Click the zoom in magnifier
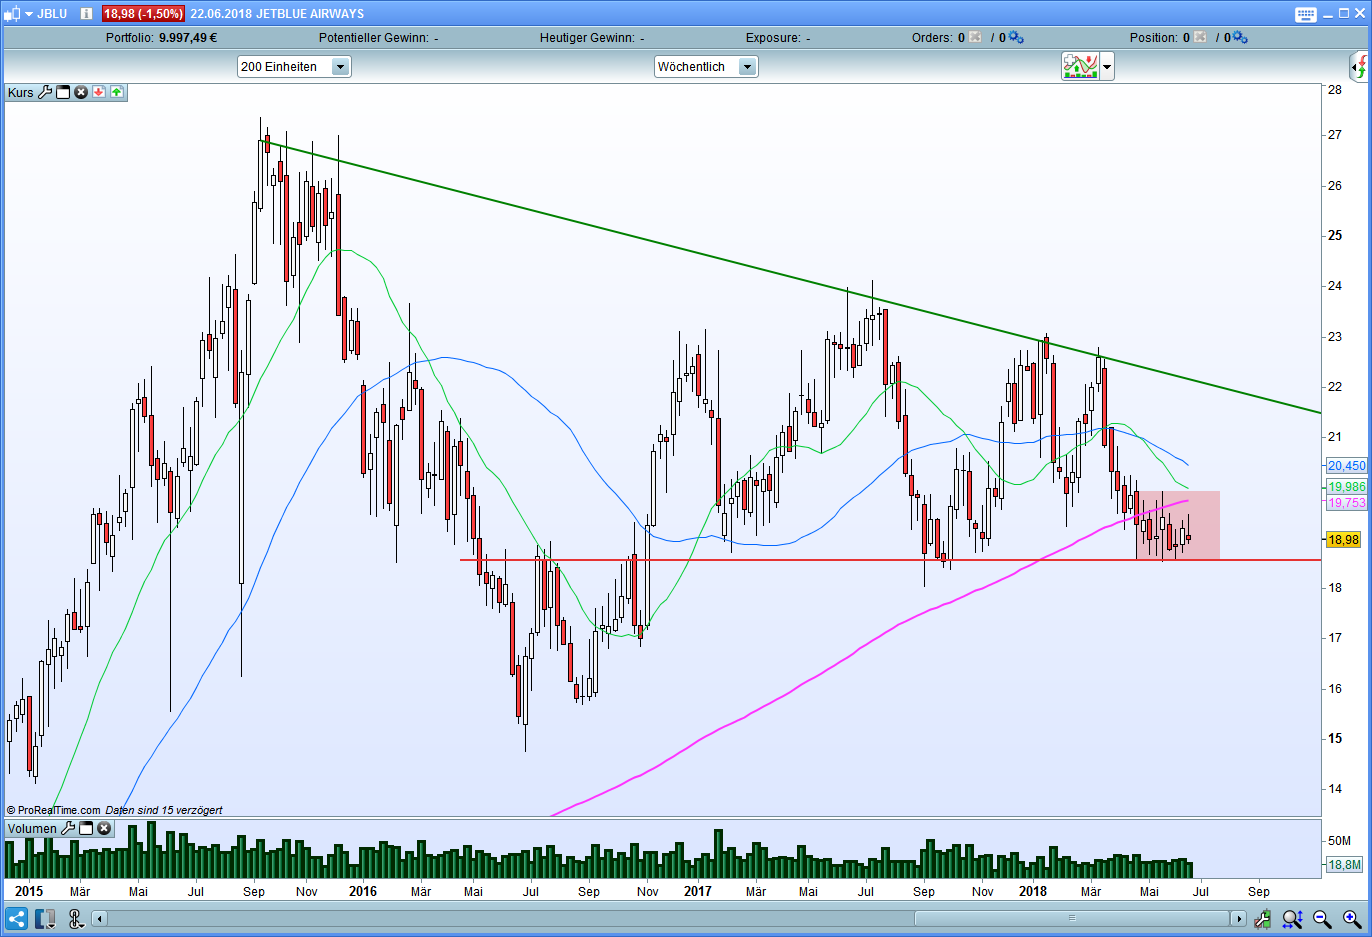This screenshot has width=1372, height=937. tap(1352, 918)
